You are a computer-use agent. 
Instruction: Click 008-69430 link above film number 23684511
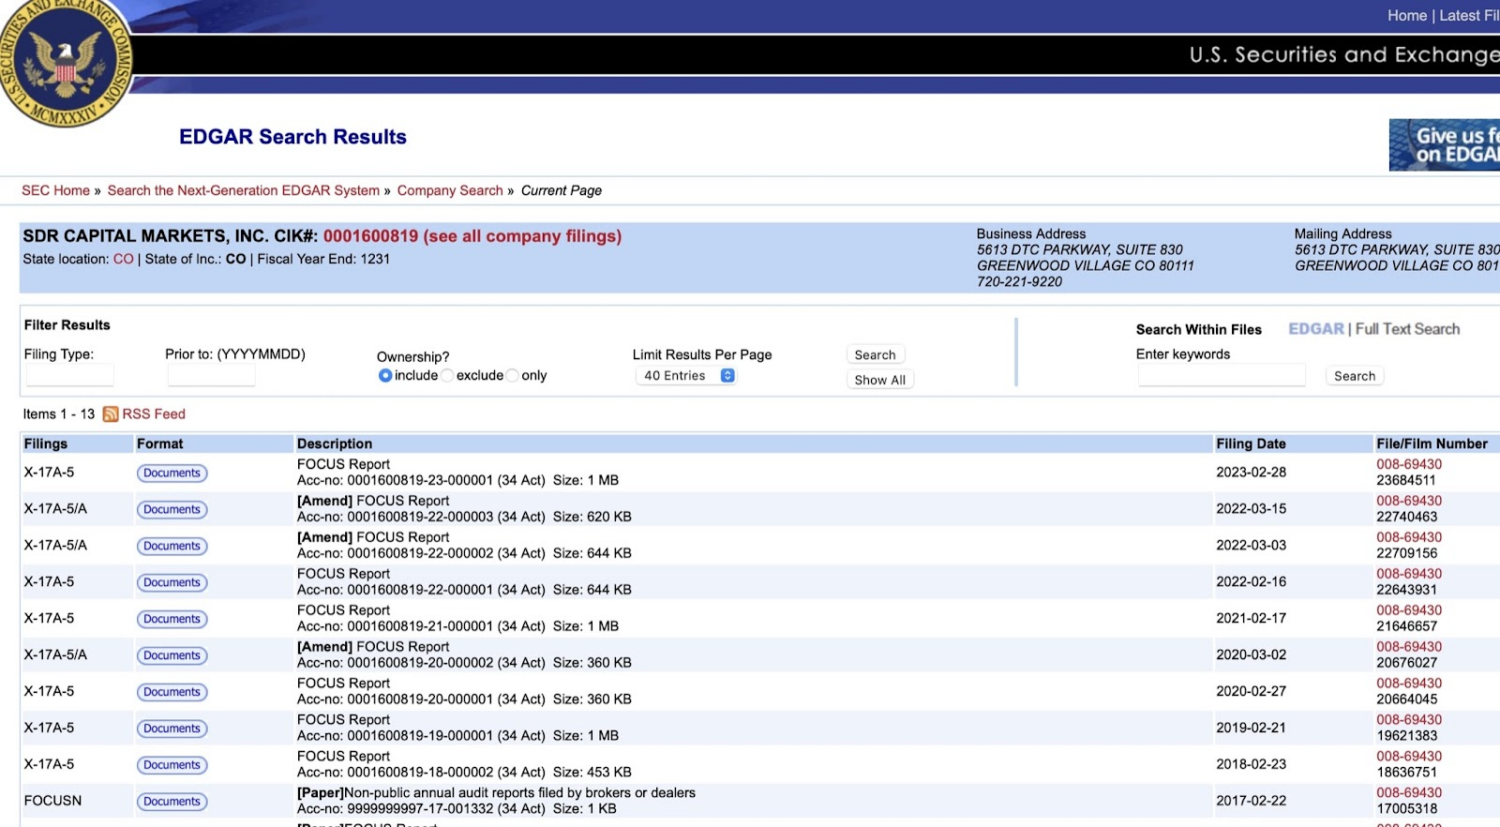coord(1409,464)
